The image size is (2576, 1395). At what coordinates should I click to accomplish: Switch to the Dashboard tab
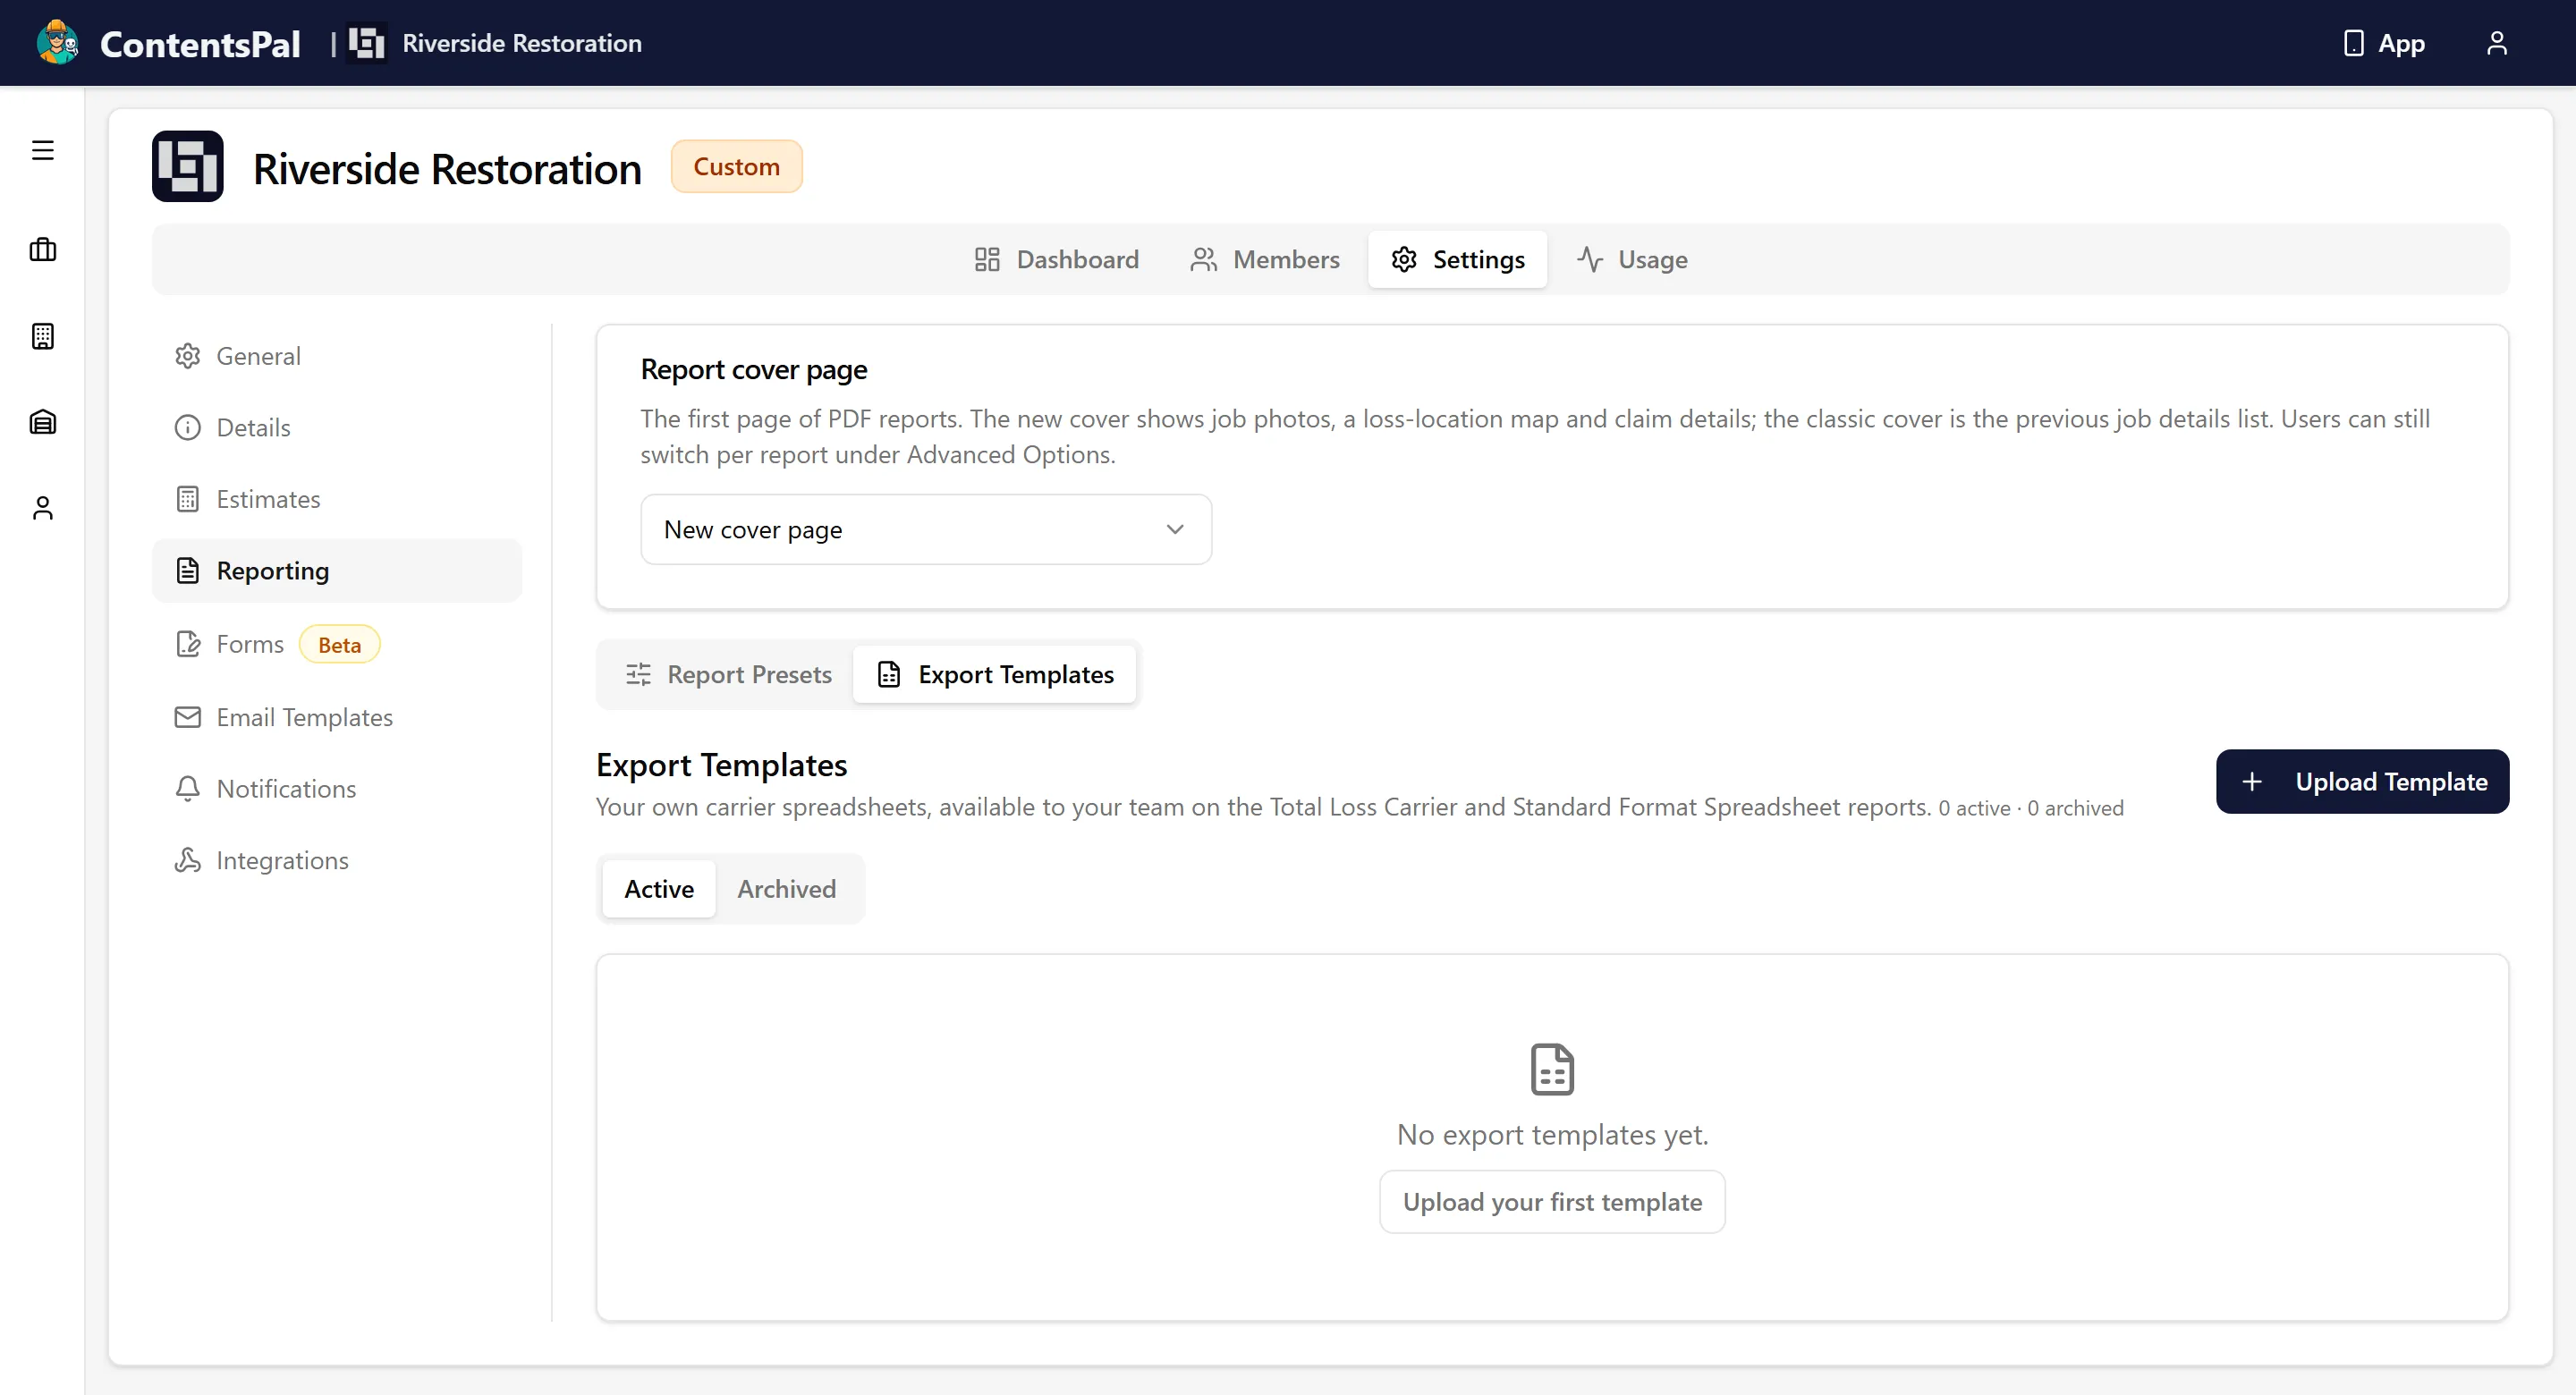click(x=1057, y=259)
